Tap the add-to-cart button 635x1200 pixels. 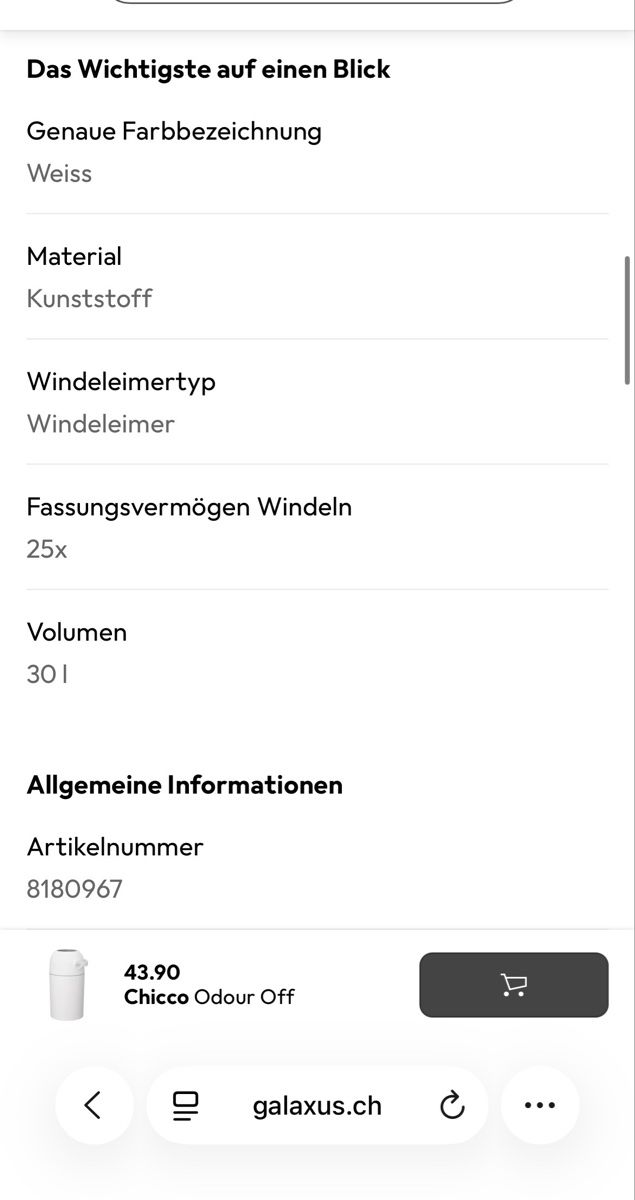click(x=513, y=985)
